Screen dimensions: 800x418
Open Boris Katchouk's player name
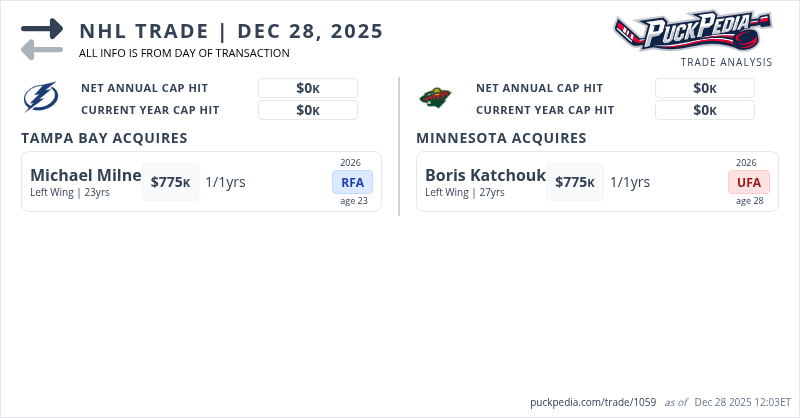pos(485,176)
